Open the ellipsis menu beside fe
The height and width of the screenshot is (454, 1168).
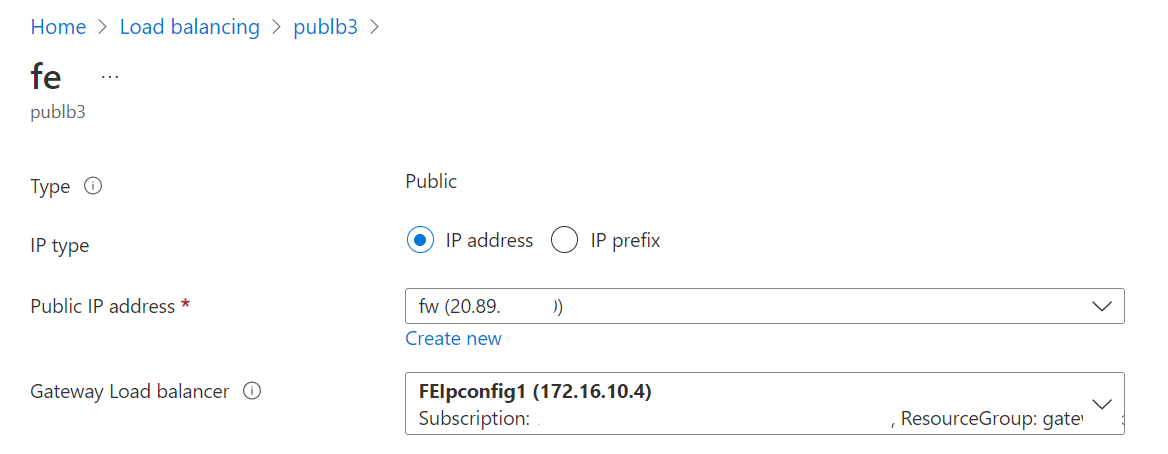point(110,77)
